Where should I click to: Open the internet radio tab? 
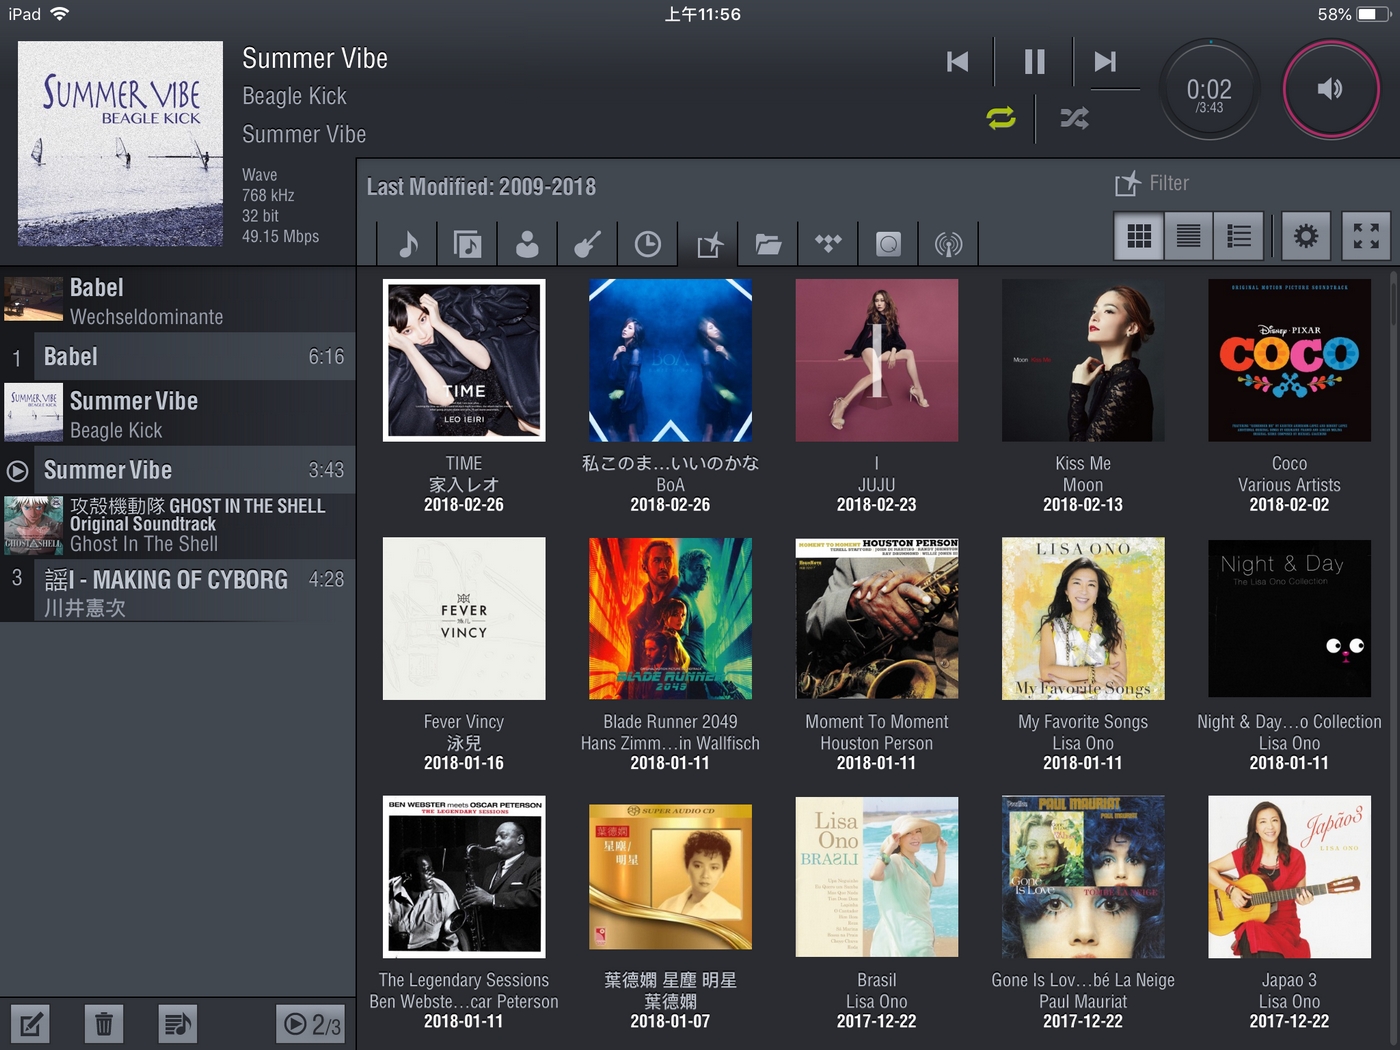[948, 244]
